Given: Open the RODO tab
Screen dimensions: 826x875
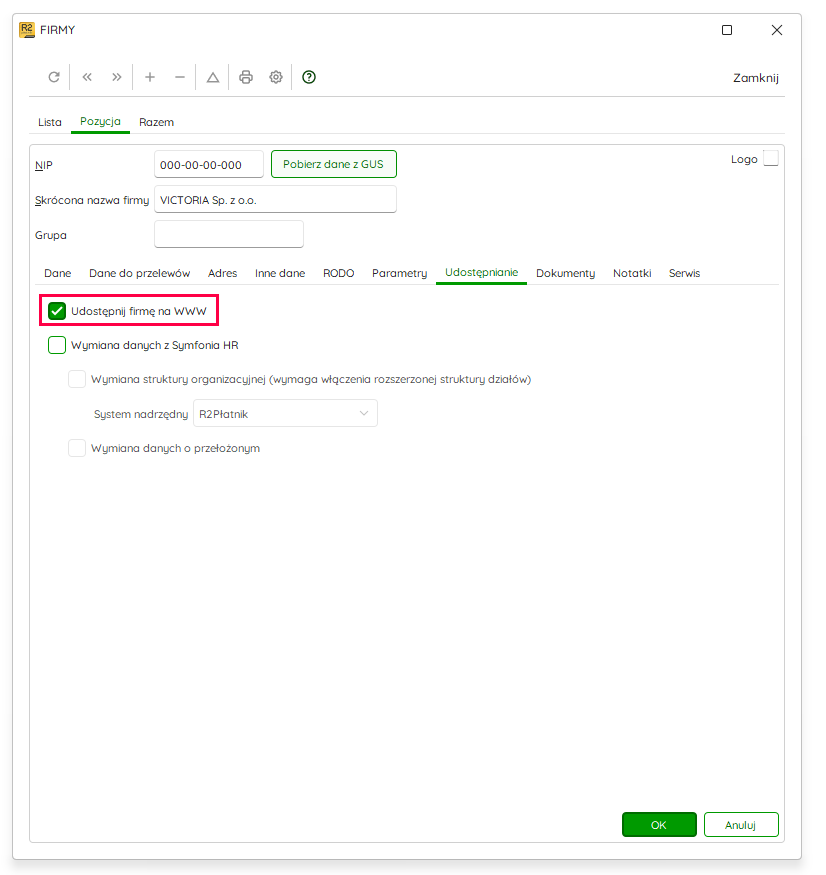Looking at the screenshot, I should (338, 273).
